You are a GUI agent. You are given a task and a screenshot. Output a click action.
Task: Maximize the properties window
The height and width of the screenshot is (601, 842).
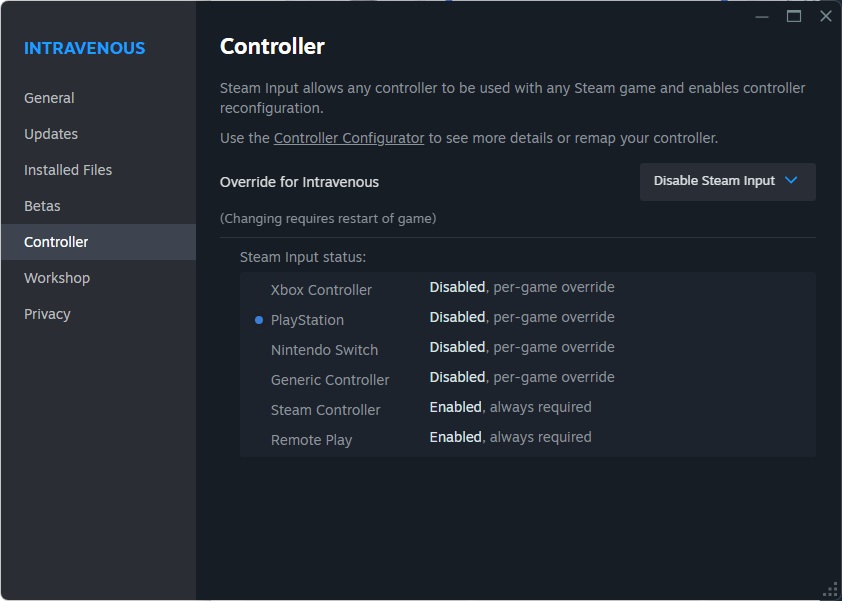pos(794,16)
